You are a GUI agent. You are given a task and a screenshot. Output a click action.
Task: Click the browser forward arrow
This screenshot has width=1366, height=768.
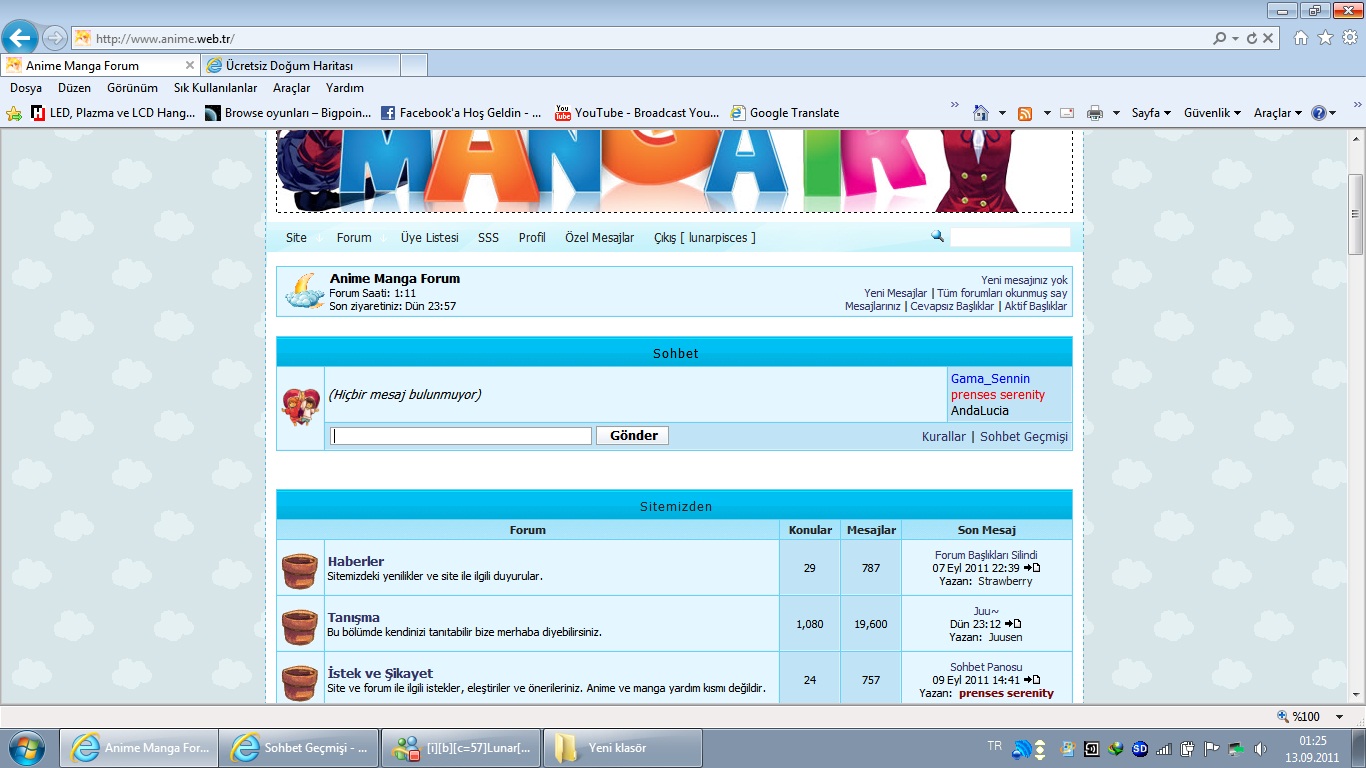point(55,38)
